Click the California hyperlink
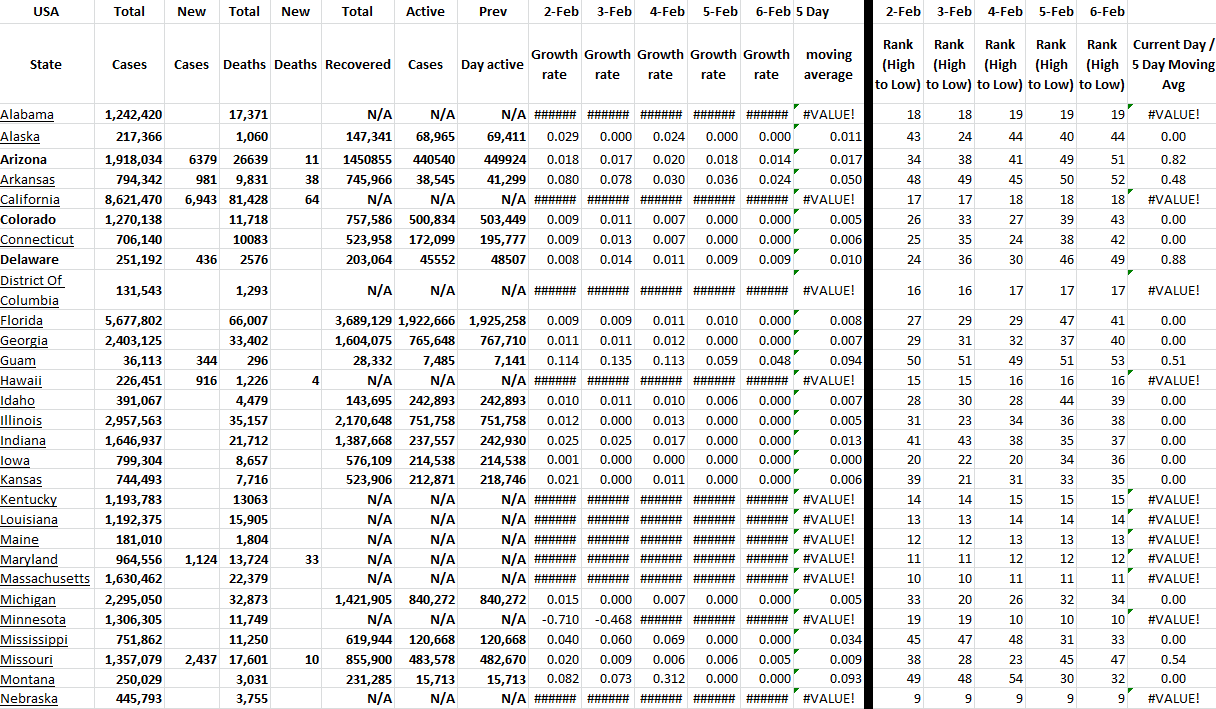Screen dimensions: 1216x709 [x=30, y=200]
